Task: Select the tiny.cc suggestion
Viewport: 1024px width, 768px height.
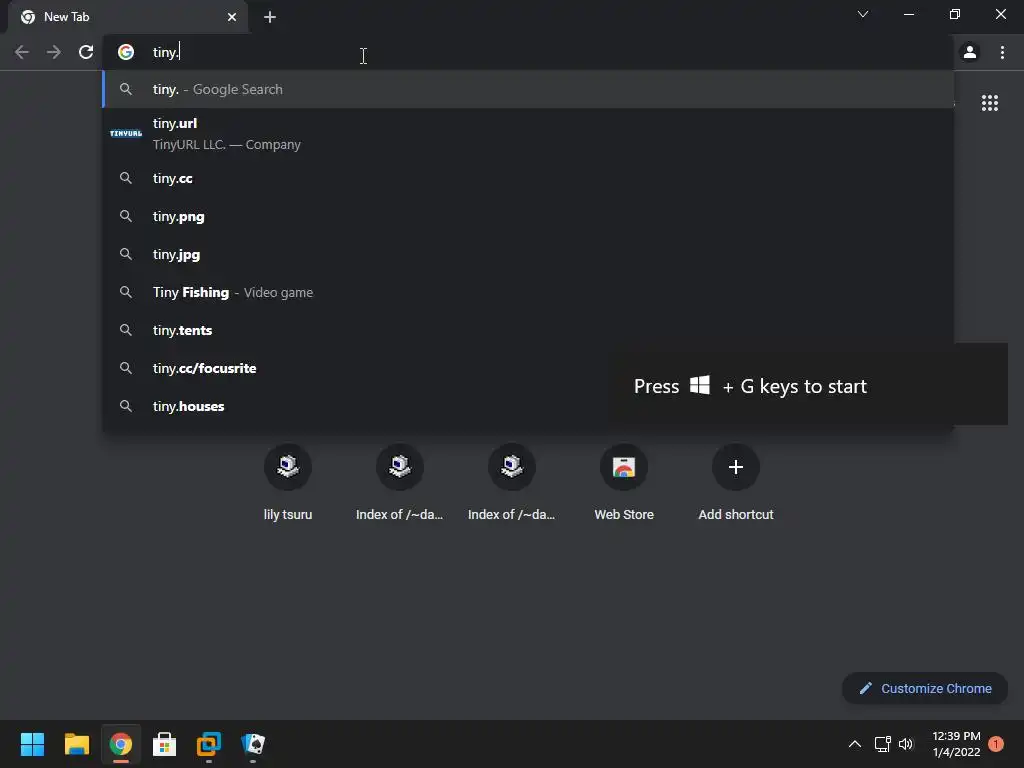Action: (x=528, y=178)
